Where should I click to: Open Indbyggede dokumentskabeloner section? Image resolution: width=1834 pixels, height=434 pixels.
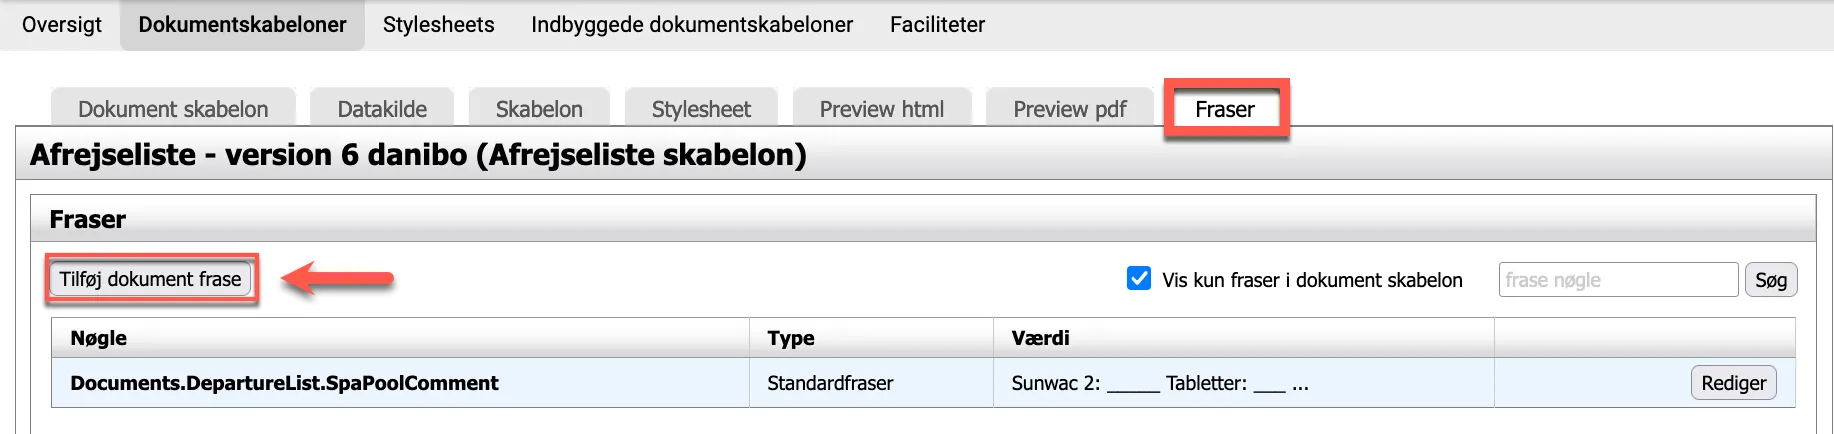tap(692, 25)
